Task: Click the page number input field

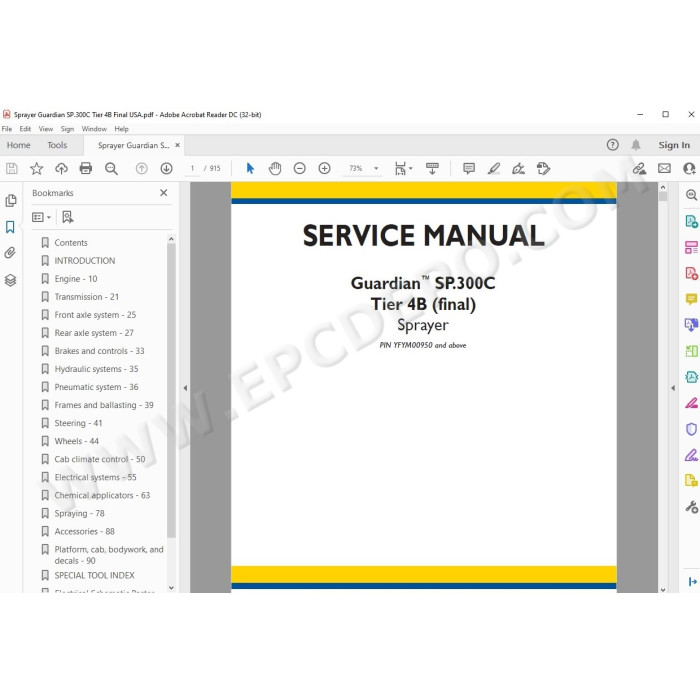Action: (192, 169)
